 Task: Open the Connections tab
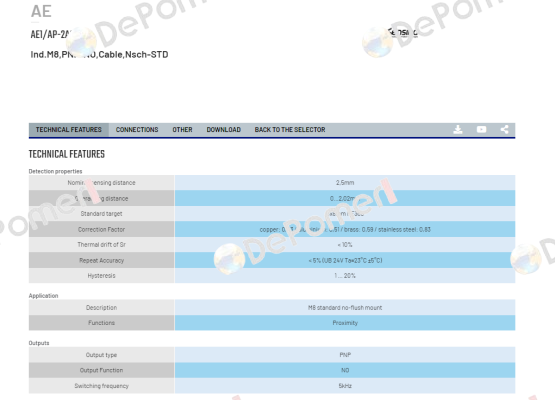[x=137, y=130]
